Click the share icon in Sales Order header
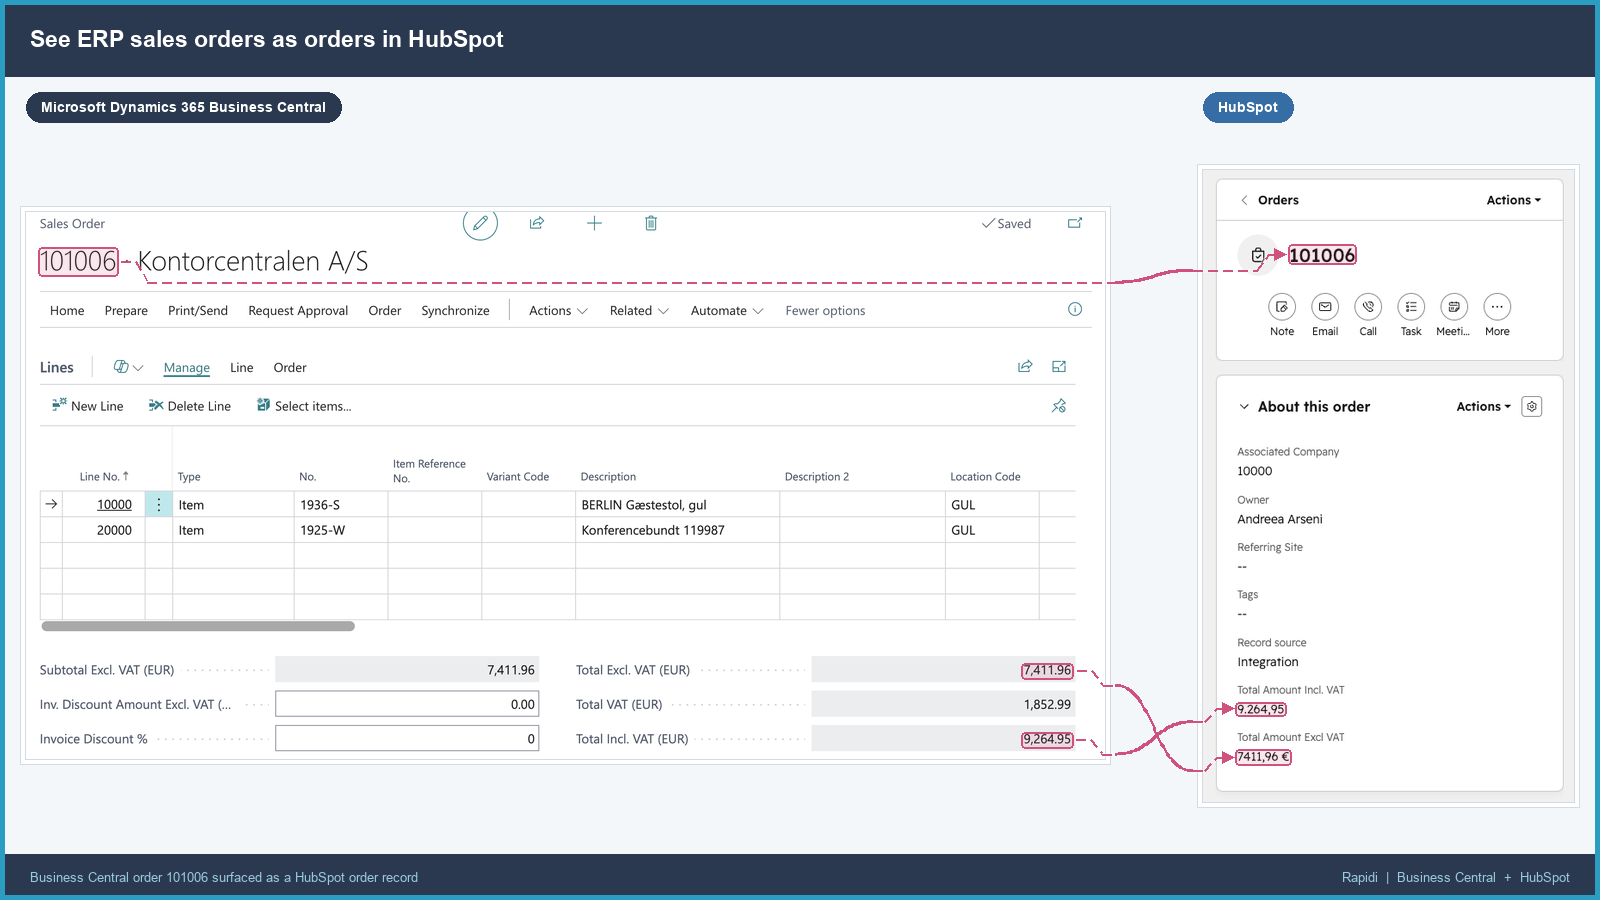1600x900 pixels. (x=537, y=223)
